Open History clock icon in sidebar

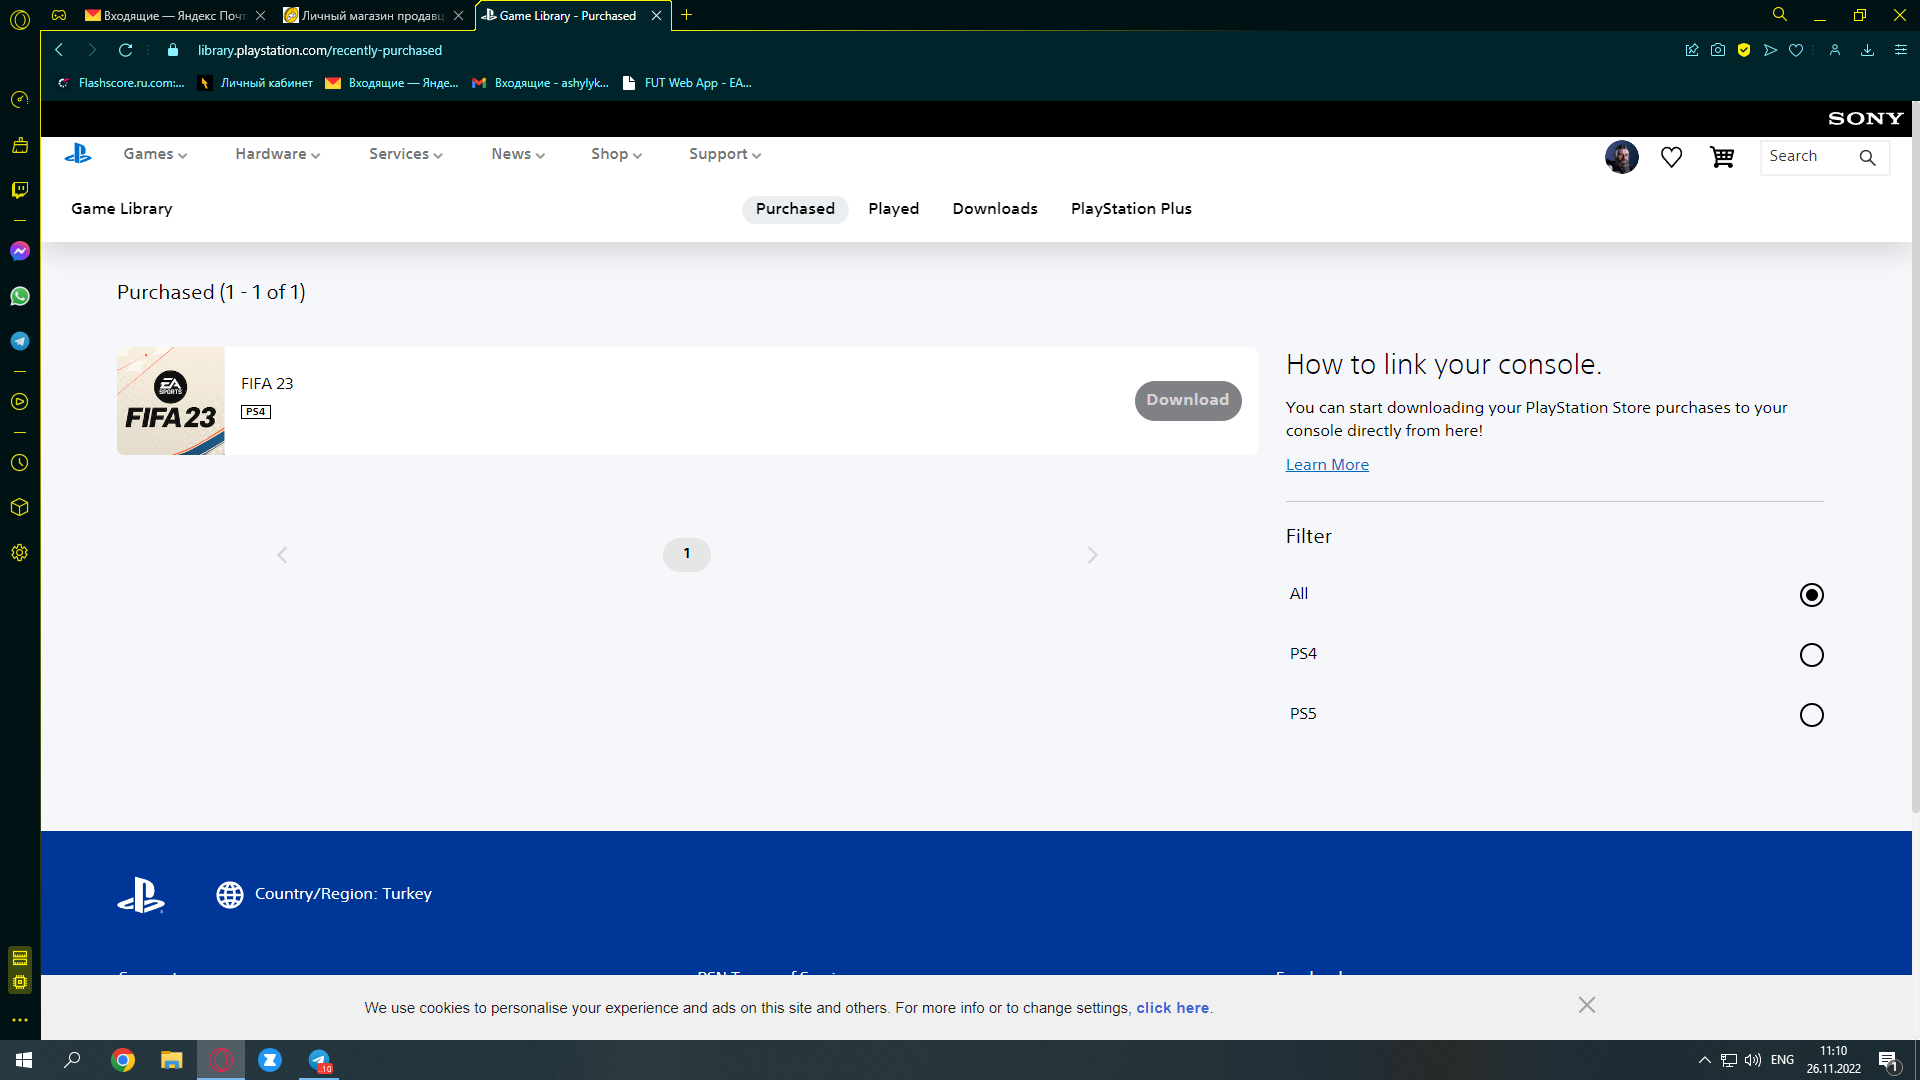pyautogui.click(x=19, y=463)
